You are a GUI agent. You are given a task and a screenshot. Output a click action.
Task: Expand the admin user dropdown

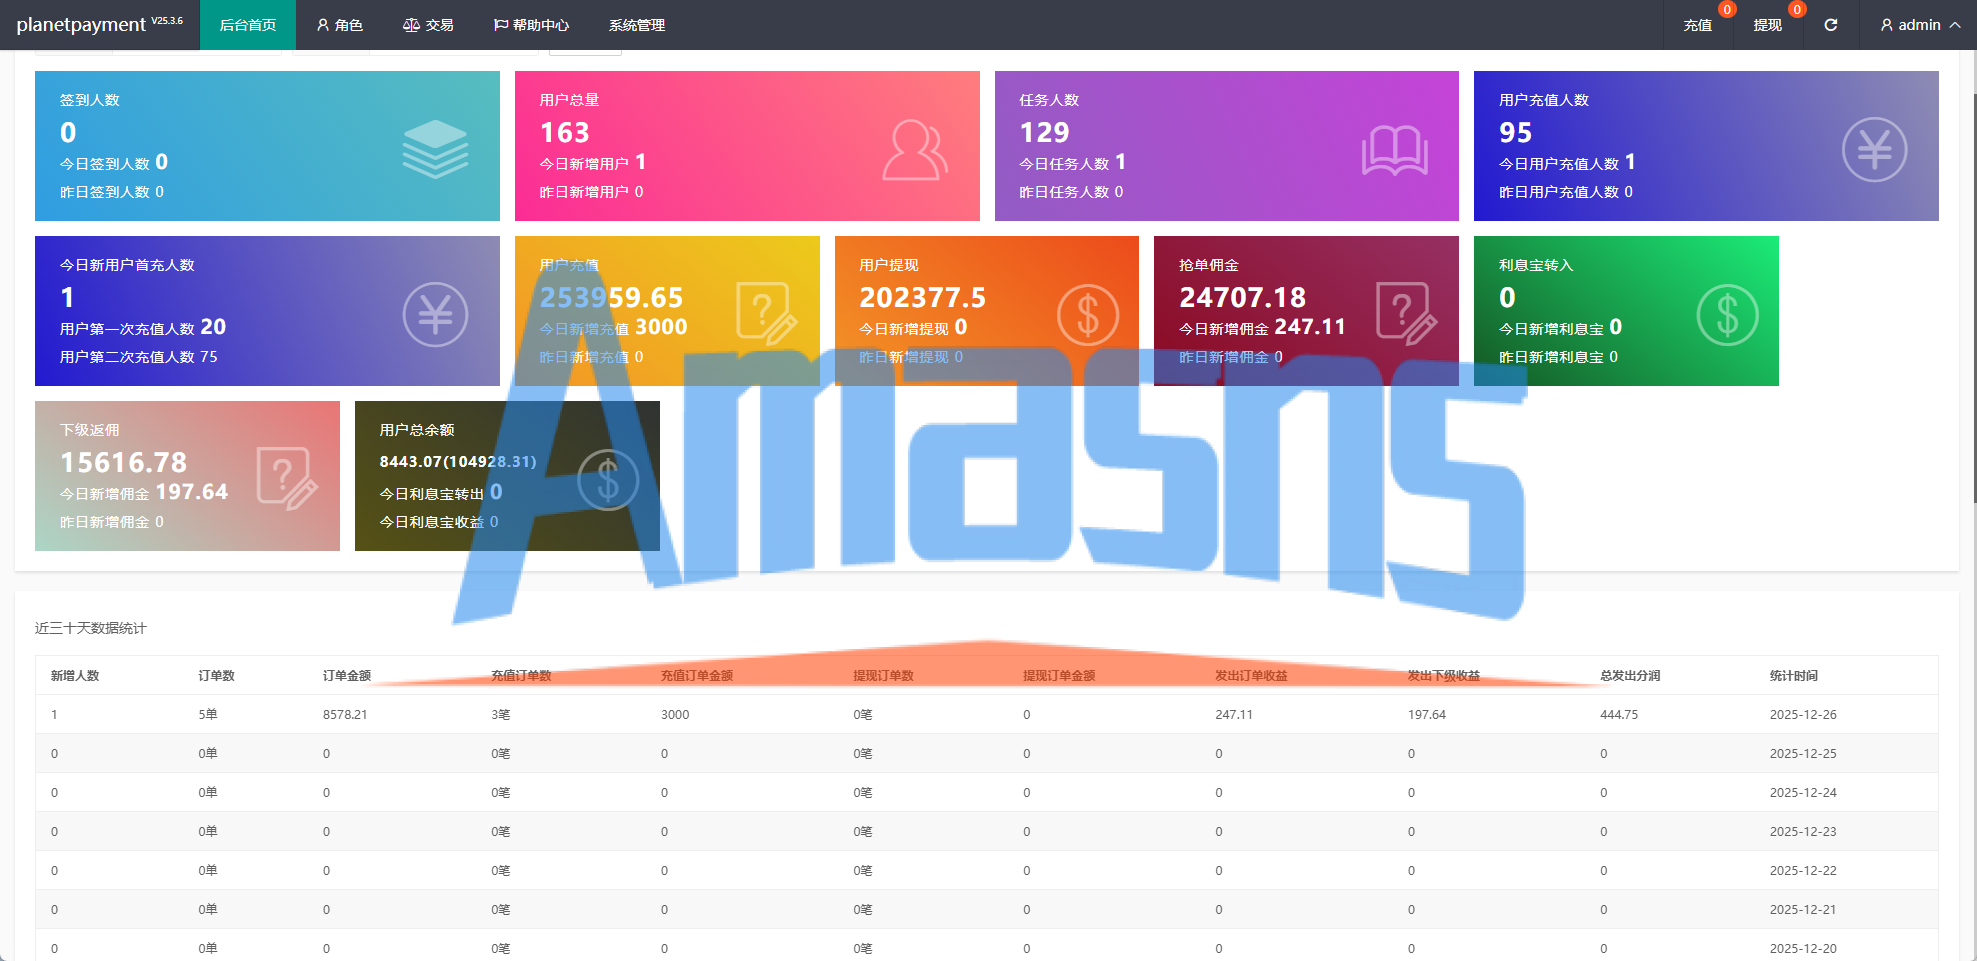(x=1920, y=25)
